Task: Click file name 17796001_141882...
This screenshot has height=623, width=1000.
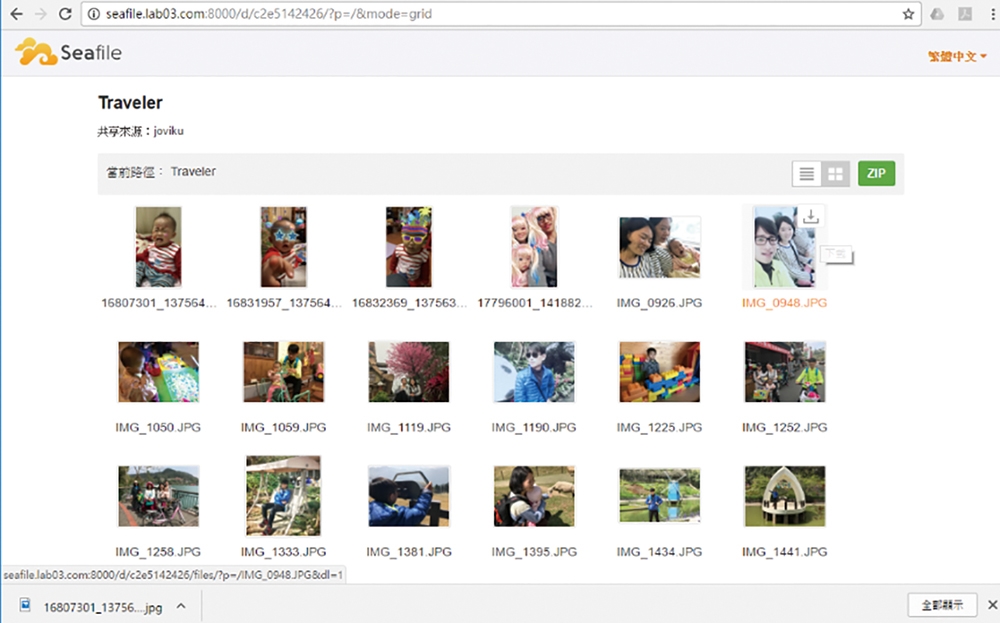Action: [534, 303]
